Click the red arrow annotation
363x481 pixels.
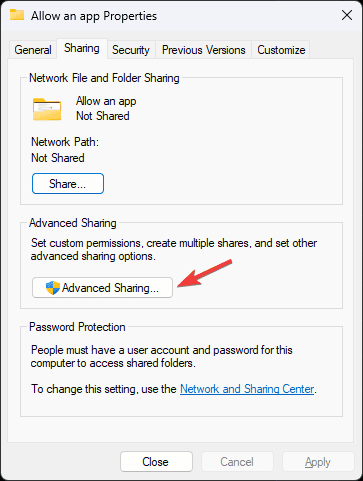pyautogui.click(x=205, y=273)
